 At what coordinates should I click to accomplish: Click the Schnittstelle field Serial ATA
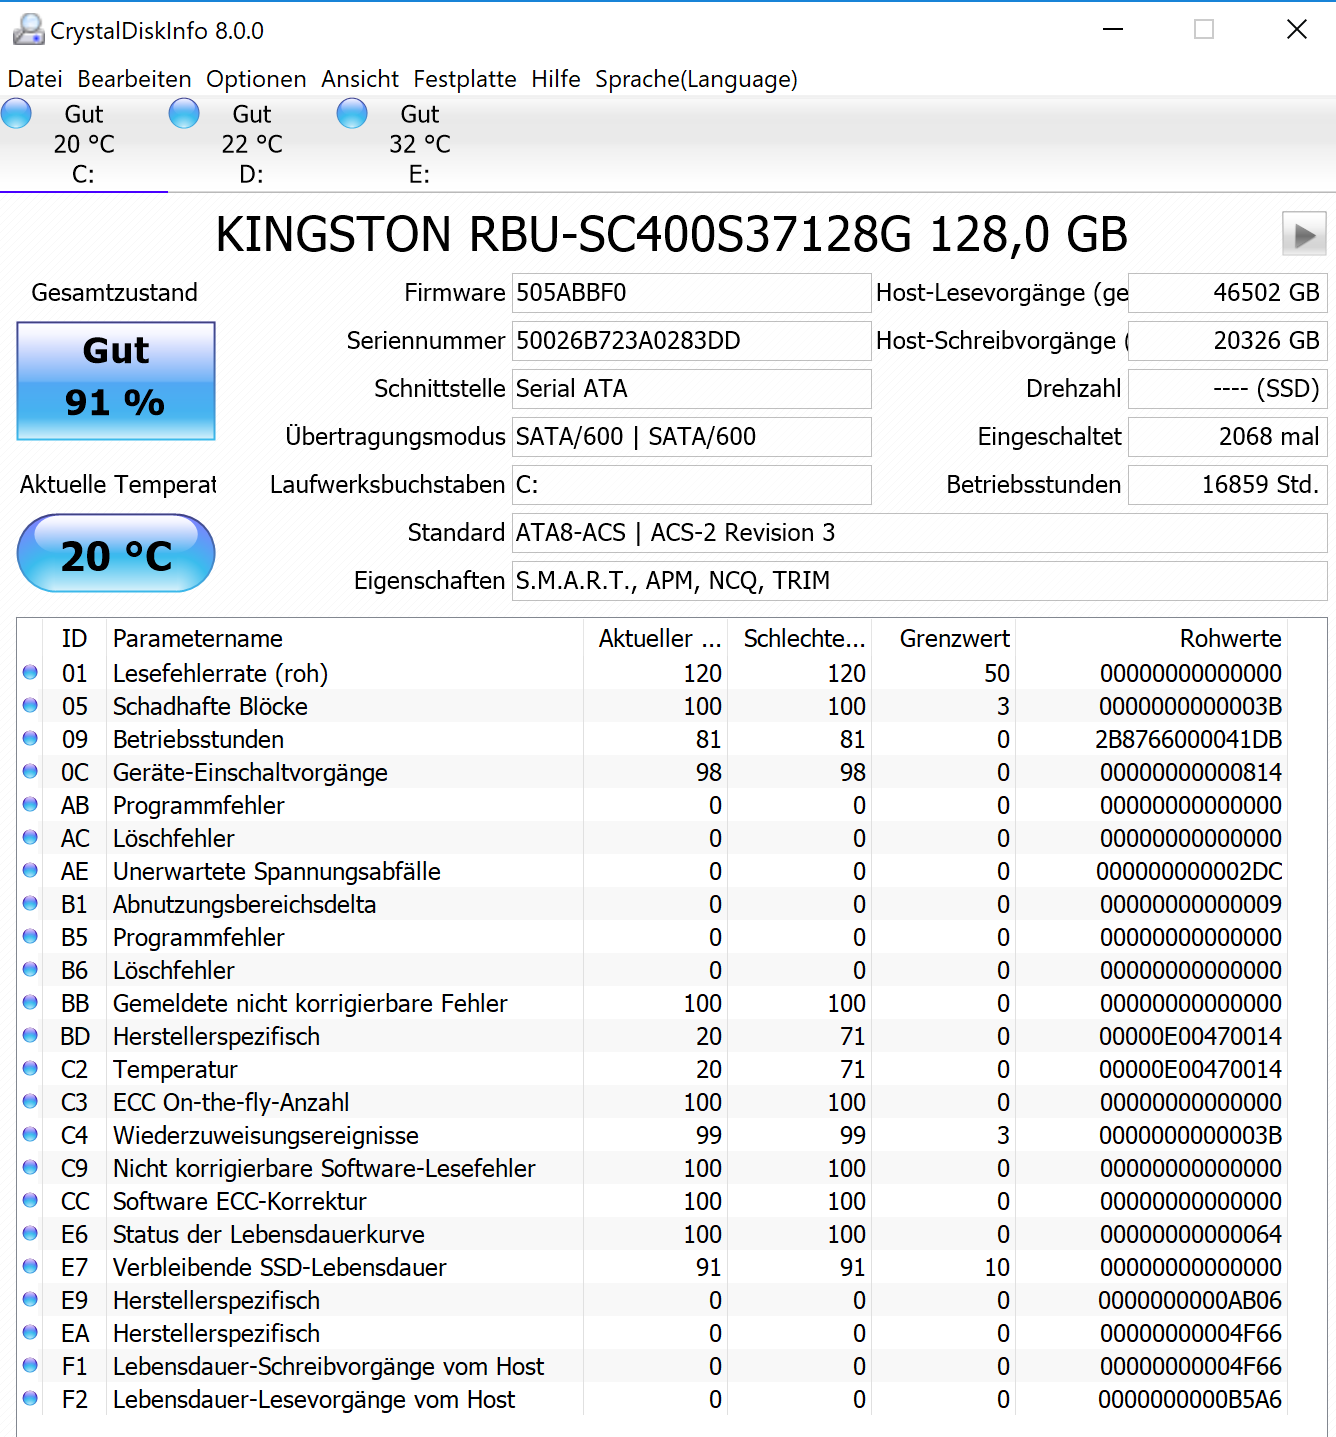[691, 389]
